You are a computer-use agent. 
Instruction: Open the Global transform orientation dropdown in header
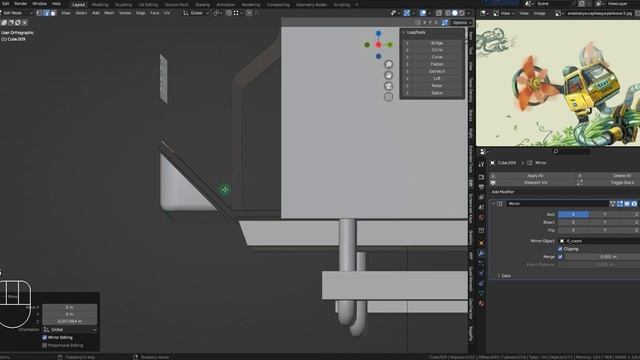point(196,13)
